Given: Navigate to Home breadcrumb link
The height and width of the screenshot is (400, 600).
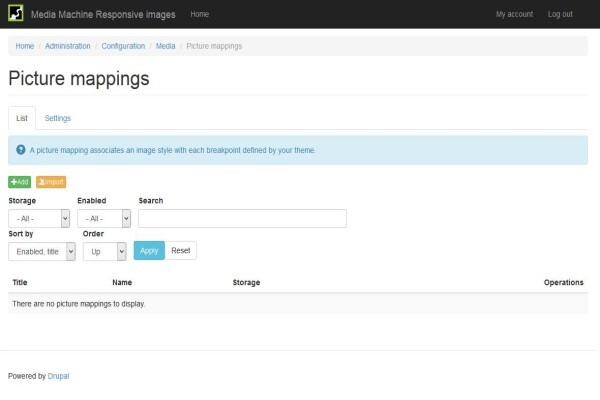Looking at the screenshot, I should tap(25, 46).
